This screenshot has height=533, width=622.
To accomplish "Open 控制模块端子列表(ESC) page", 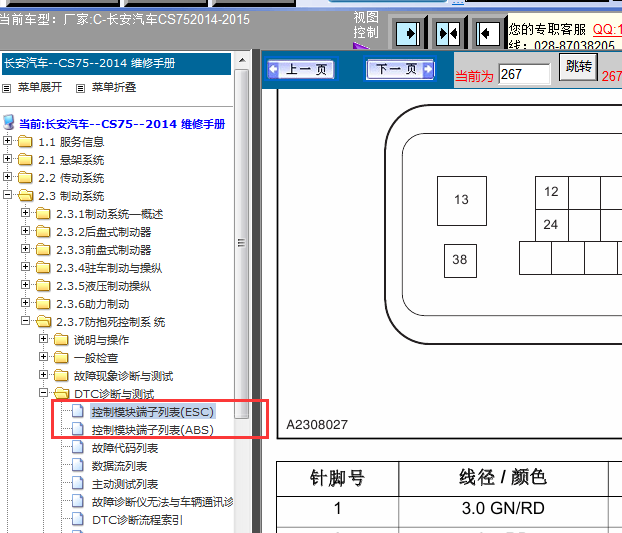I will (153, 412).
